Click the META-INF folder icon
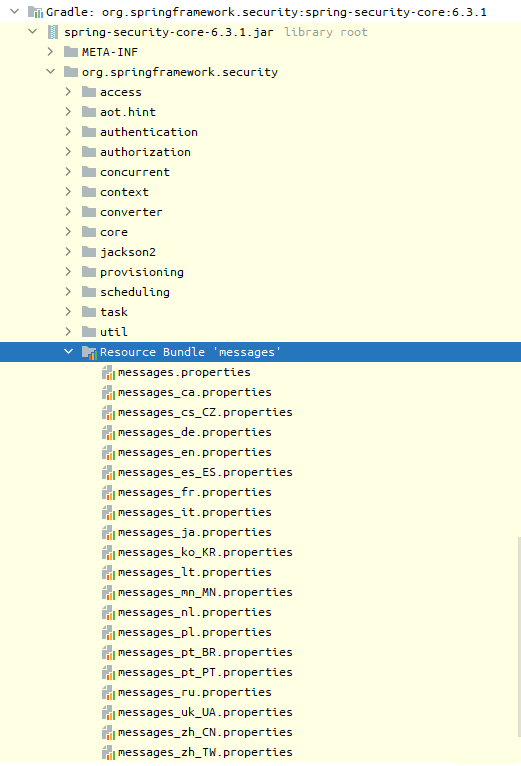The height and width of the screenshot is (766, 521). pyautogui.click(x=71, y=52)
